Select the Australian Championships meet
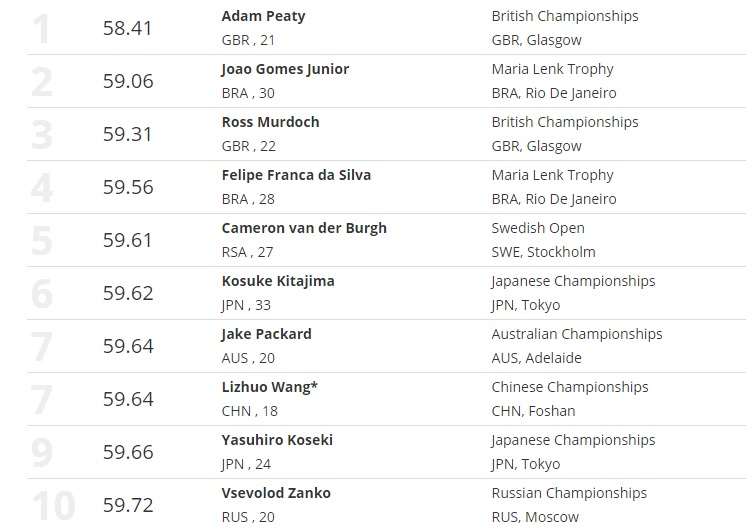Image resolution: width=746 pixels, height=529 pixels. (576, 334)
